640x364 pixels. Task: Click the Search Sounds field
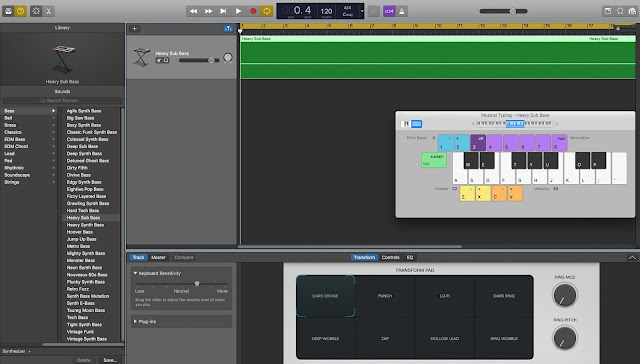(62, 100)
